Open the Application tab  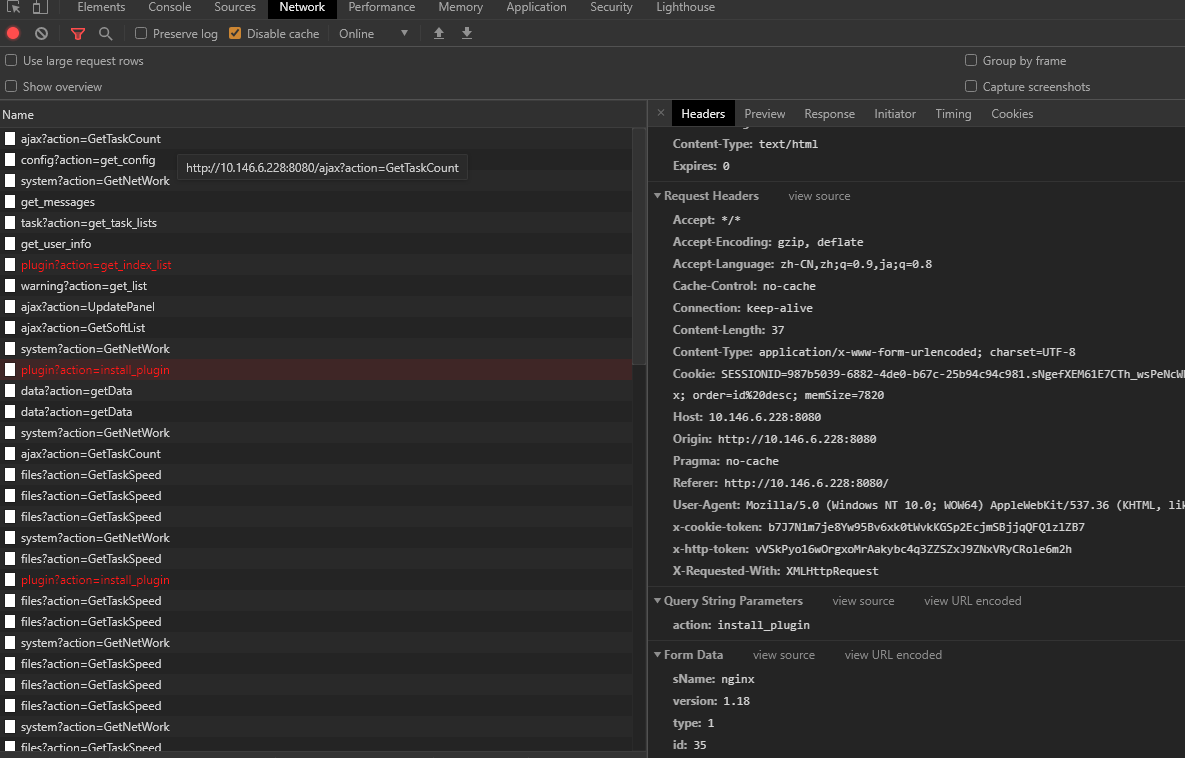(537, 7)
